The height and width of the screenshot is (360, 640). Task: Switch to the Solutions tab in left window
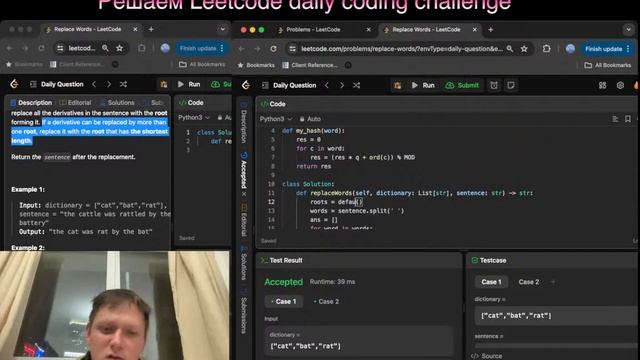point(117,102)
